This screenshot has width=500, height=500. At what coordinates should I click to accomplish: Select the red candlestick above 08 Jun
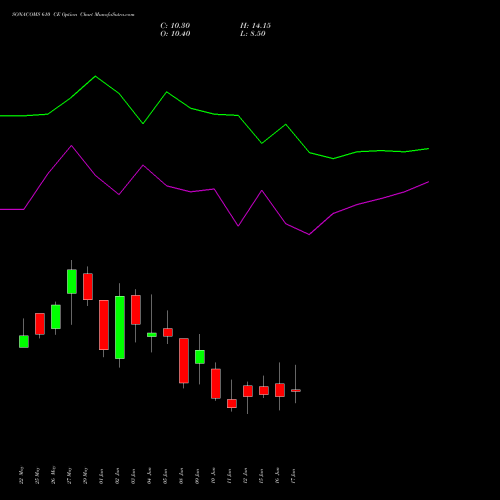(184, 361)
